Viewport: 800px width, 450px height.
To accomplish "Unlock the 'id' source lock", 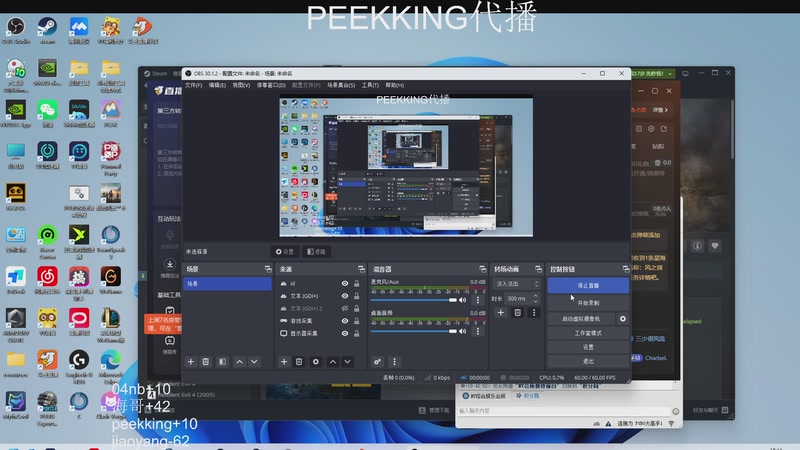I will pyautogui.click(x=357, y=284).
